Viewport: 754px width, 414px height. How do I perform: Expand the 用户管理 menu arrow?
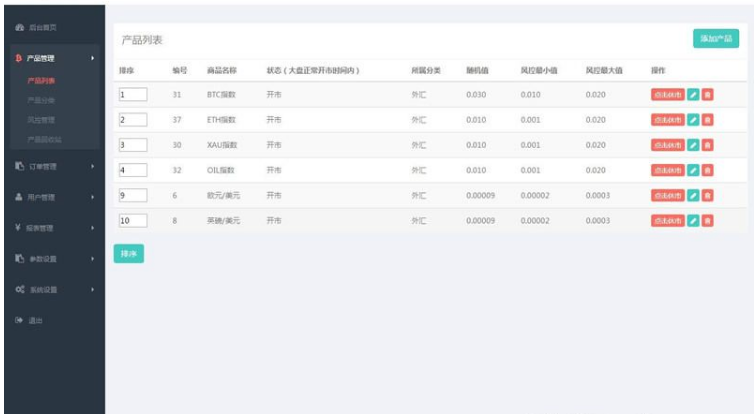pos(92,197)
